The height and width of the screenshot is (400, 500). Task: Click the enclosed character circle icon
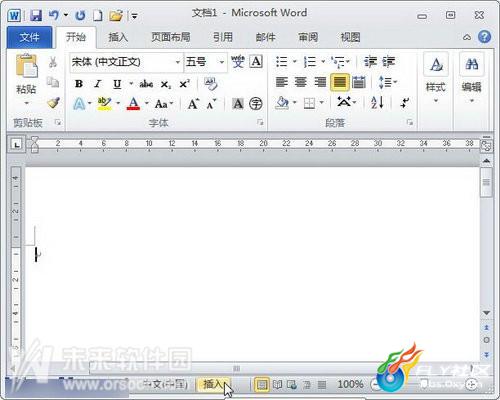tap(256, 104)
